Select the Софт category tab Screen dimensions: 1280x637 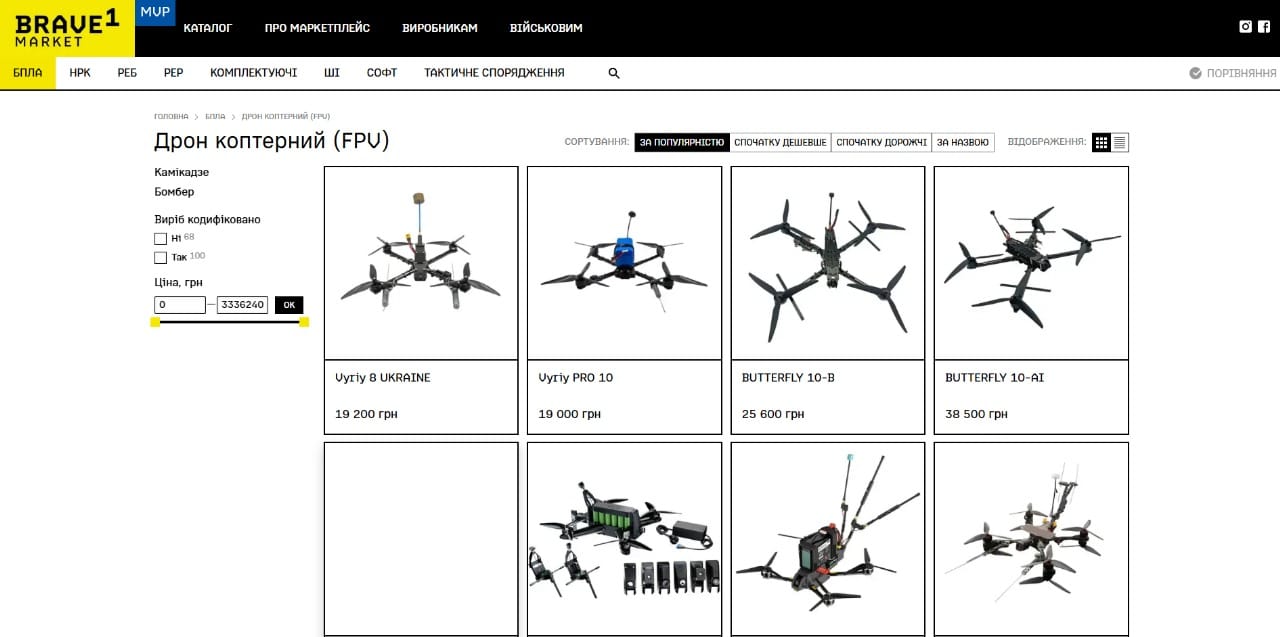click(x=382, y=73)
